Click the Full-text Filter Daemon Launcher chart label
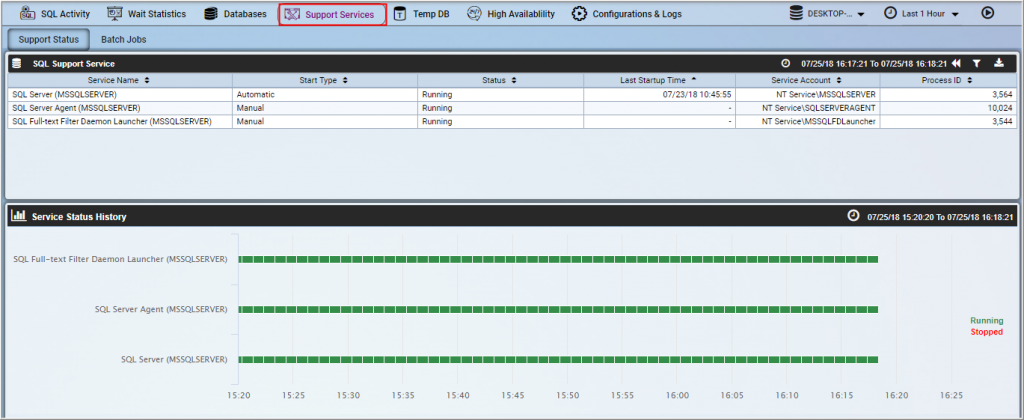Image resolution: width=1024 pixels, height=420 pixels. click(x=120, y=259)
